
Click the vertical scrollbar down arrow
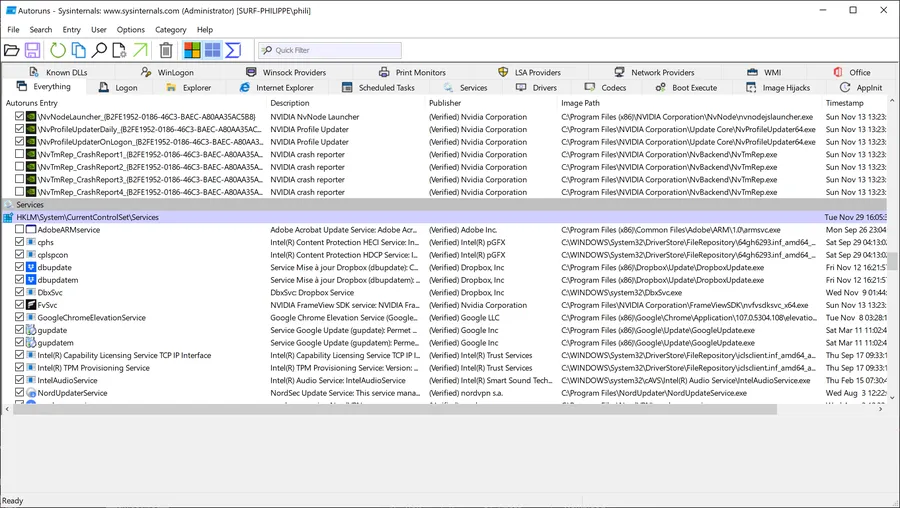[892, 397]
